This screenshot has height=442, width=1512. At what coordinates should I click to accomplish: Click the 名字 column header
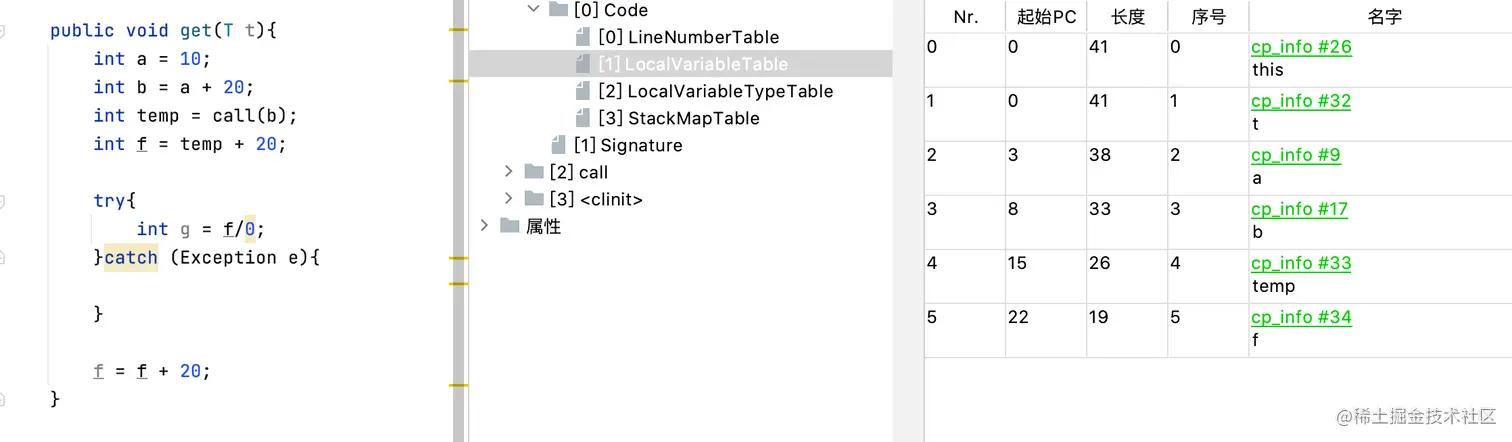pyautogui.click(x=1380, y=17)
